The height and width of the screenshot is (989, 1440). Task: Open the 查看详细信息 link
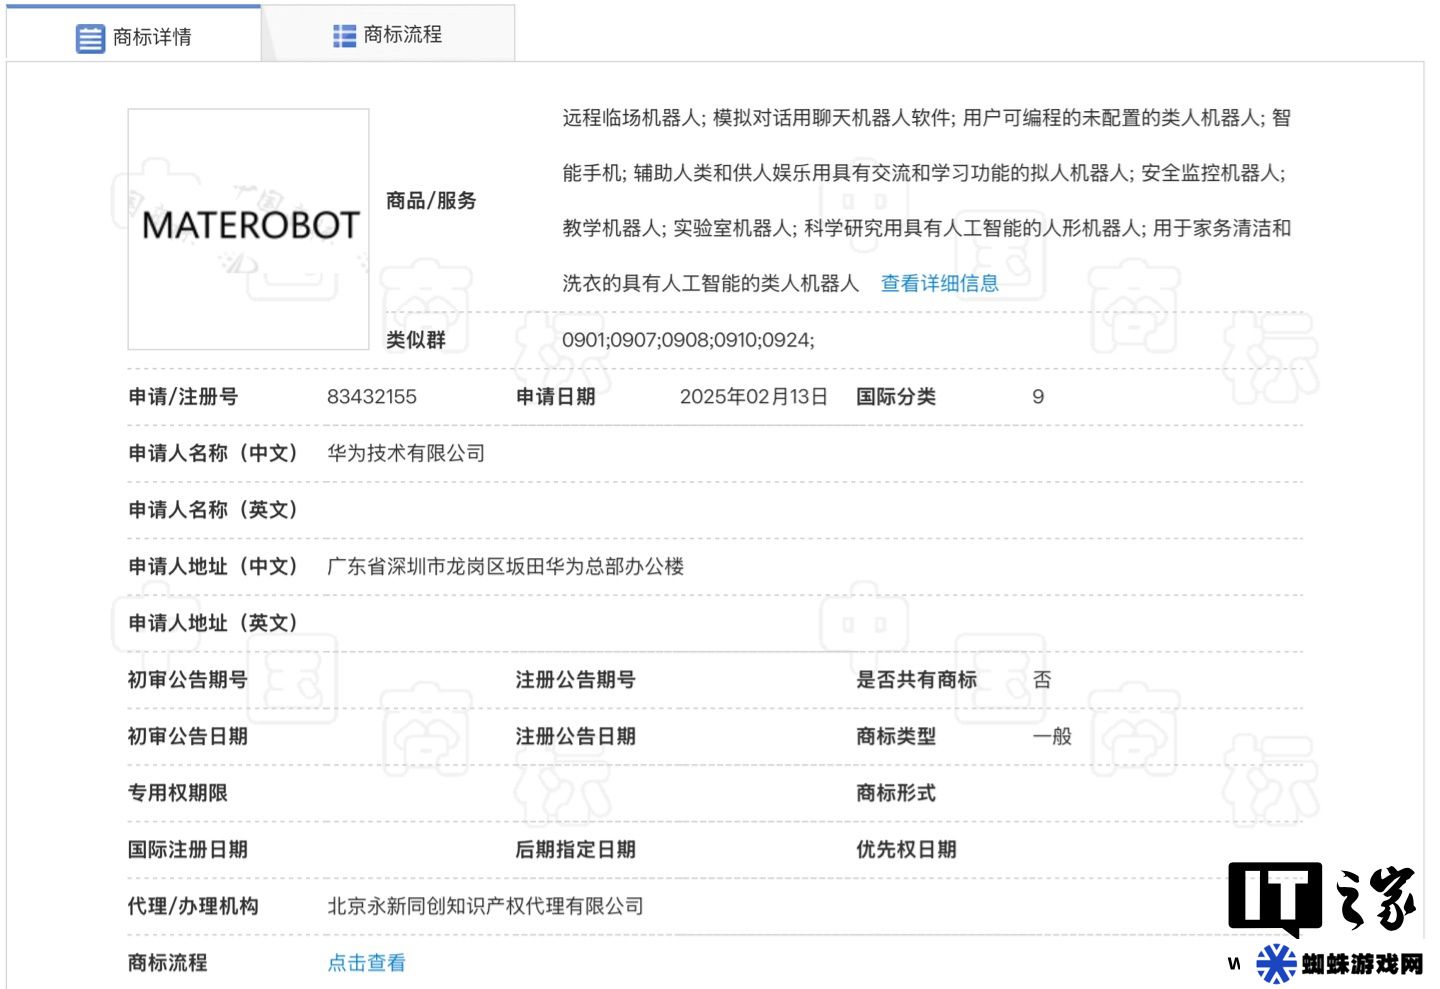(939, 283)
